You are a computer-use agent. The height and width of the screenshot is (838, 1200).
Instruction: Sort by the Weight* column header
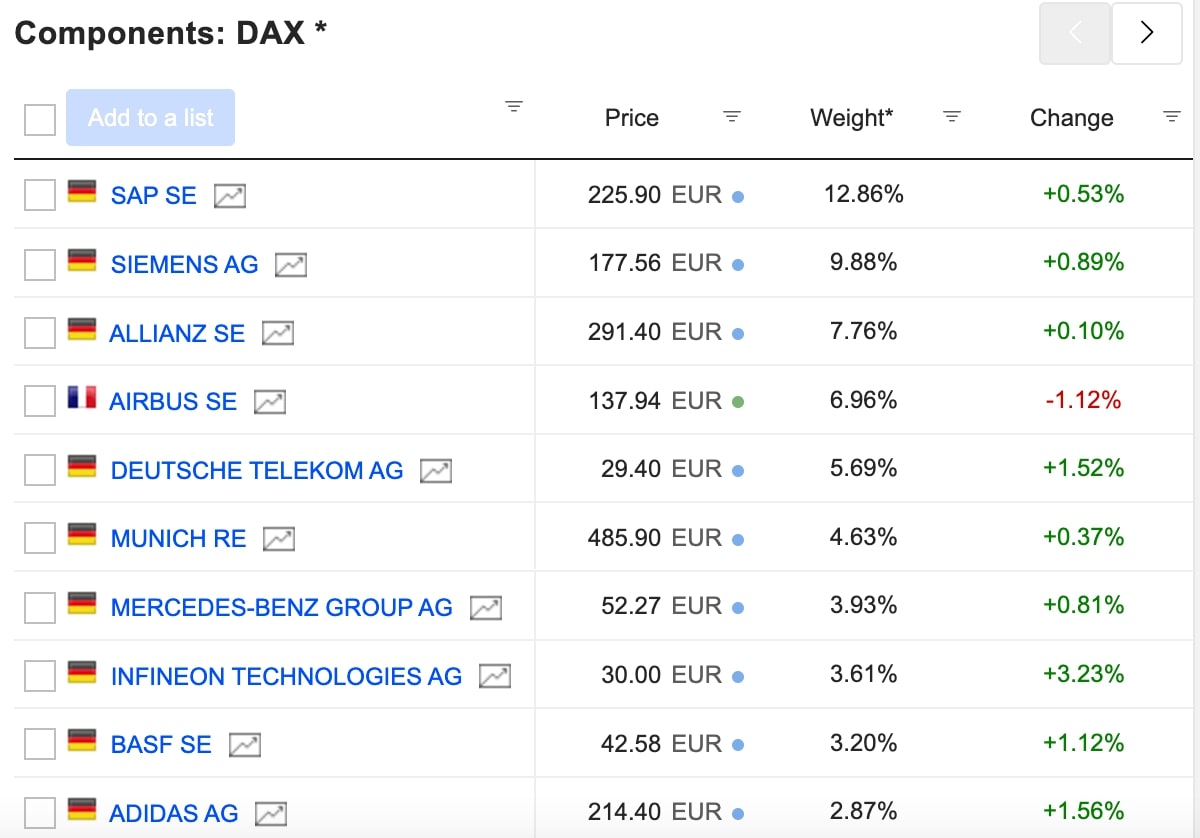click(852, 118)
